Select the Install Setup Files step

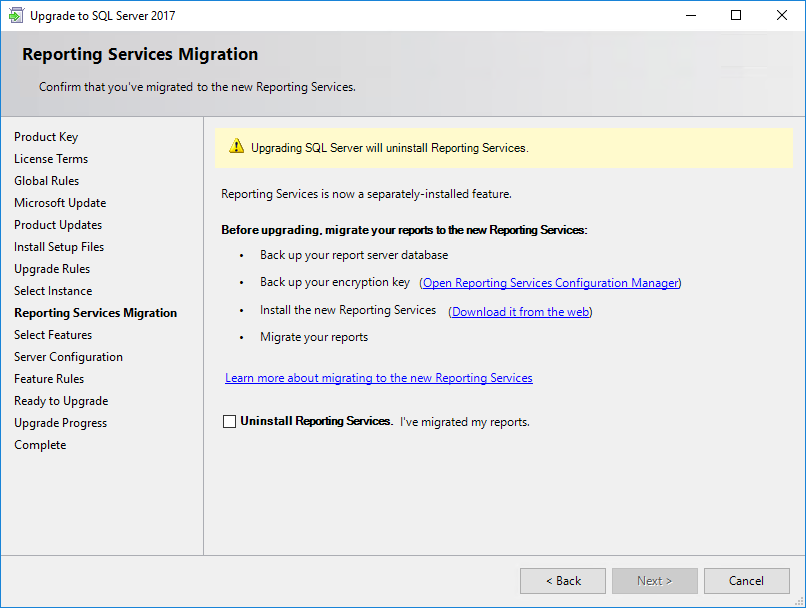point(59,247)
